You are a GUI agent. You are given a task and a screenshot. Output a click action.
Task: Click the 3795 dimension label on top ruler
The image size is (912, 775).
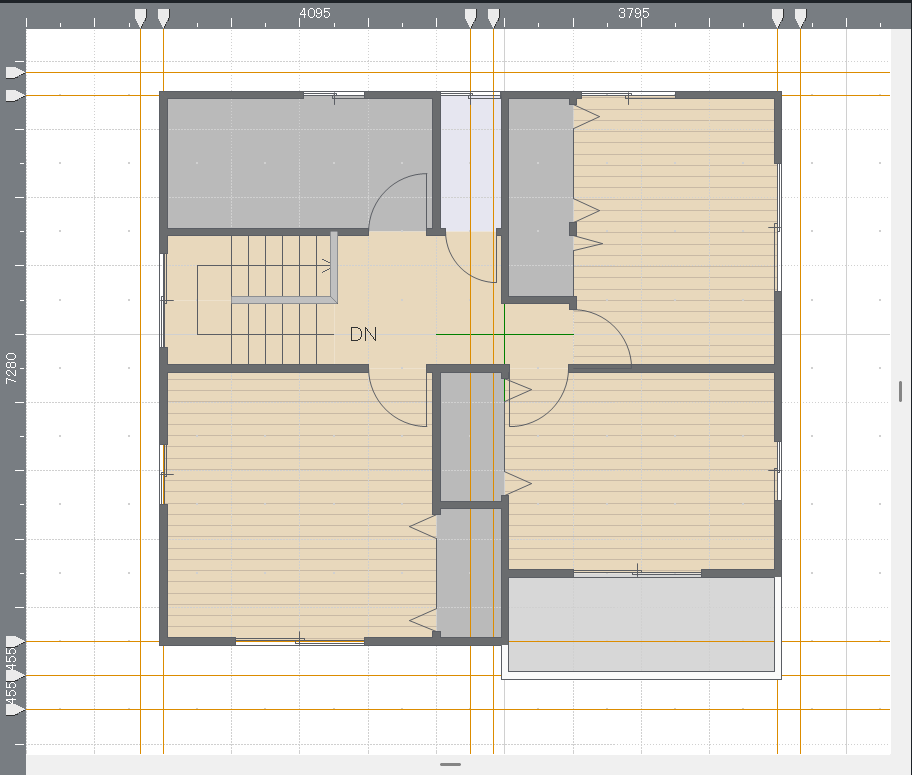[x=634, y=14]
